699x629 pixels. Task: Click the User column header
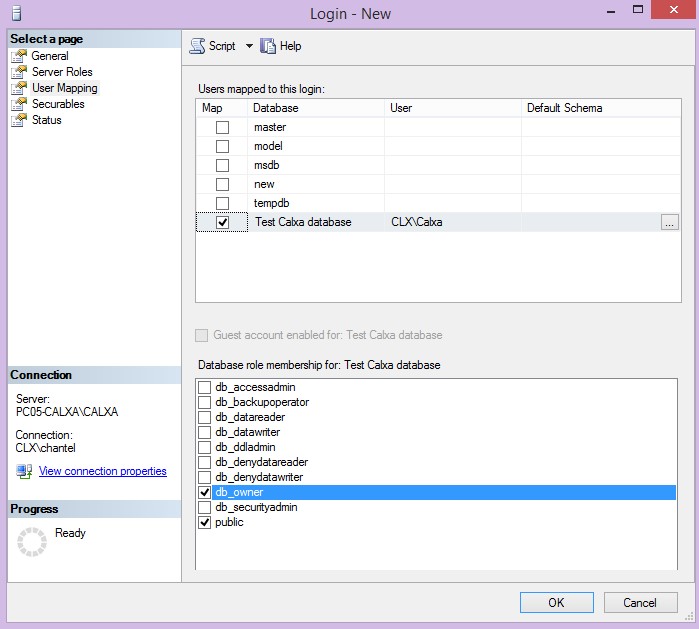click(453, 108)
